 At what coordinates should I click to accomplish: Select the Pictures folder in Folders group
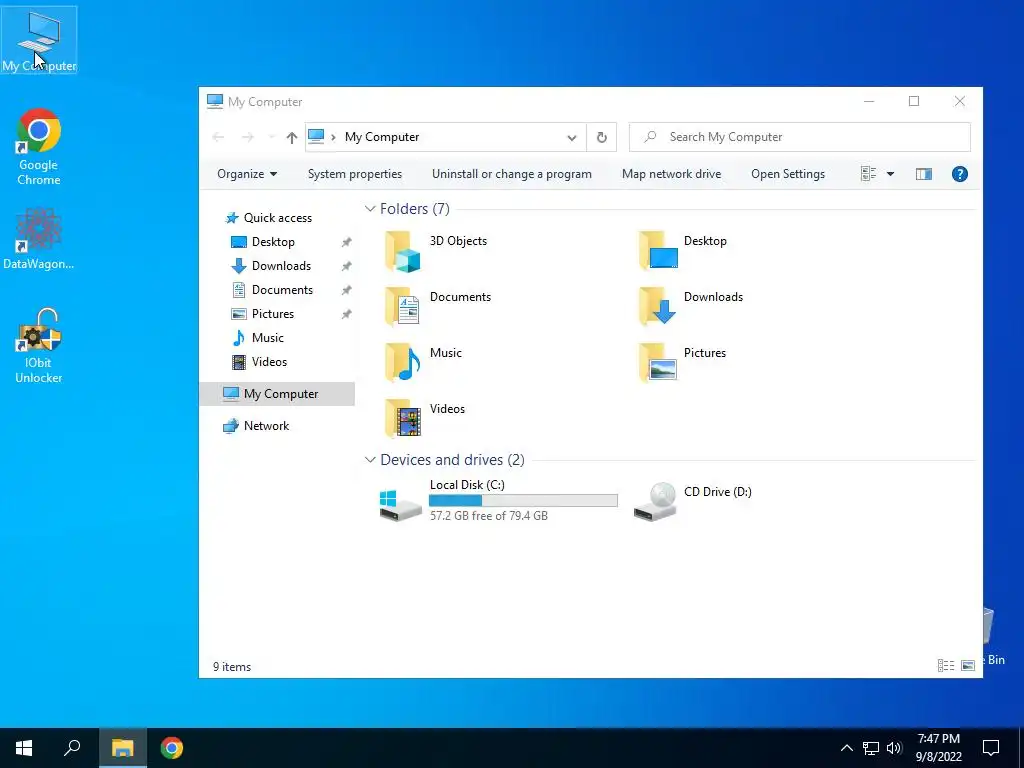(x=682, y=362)
